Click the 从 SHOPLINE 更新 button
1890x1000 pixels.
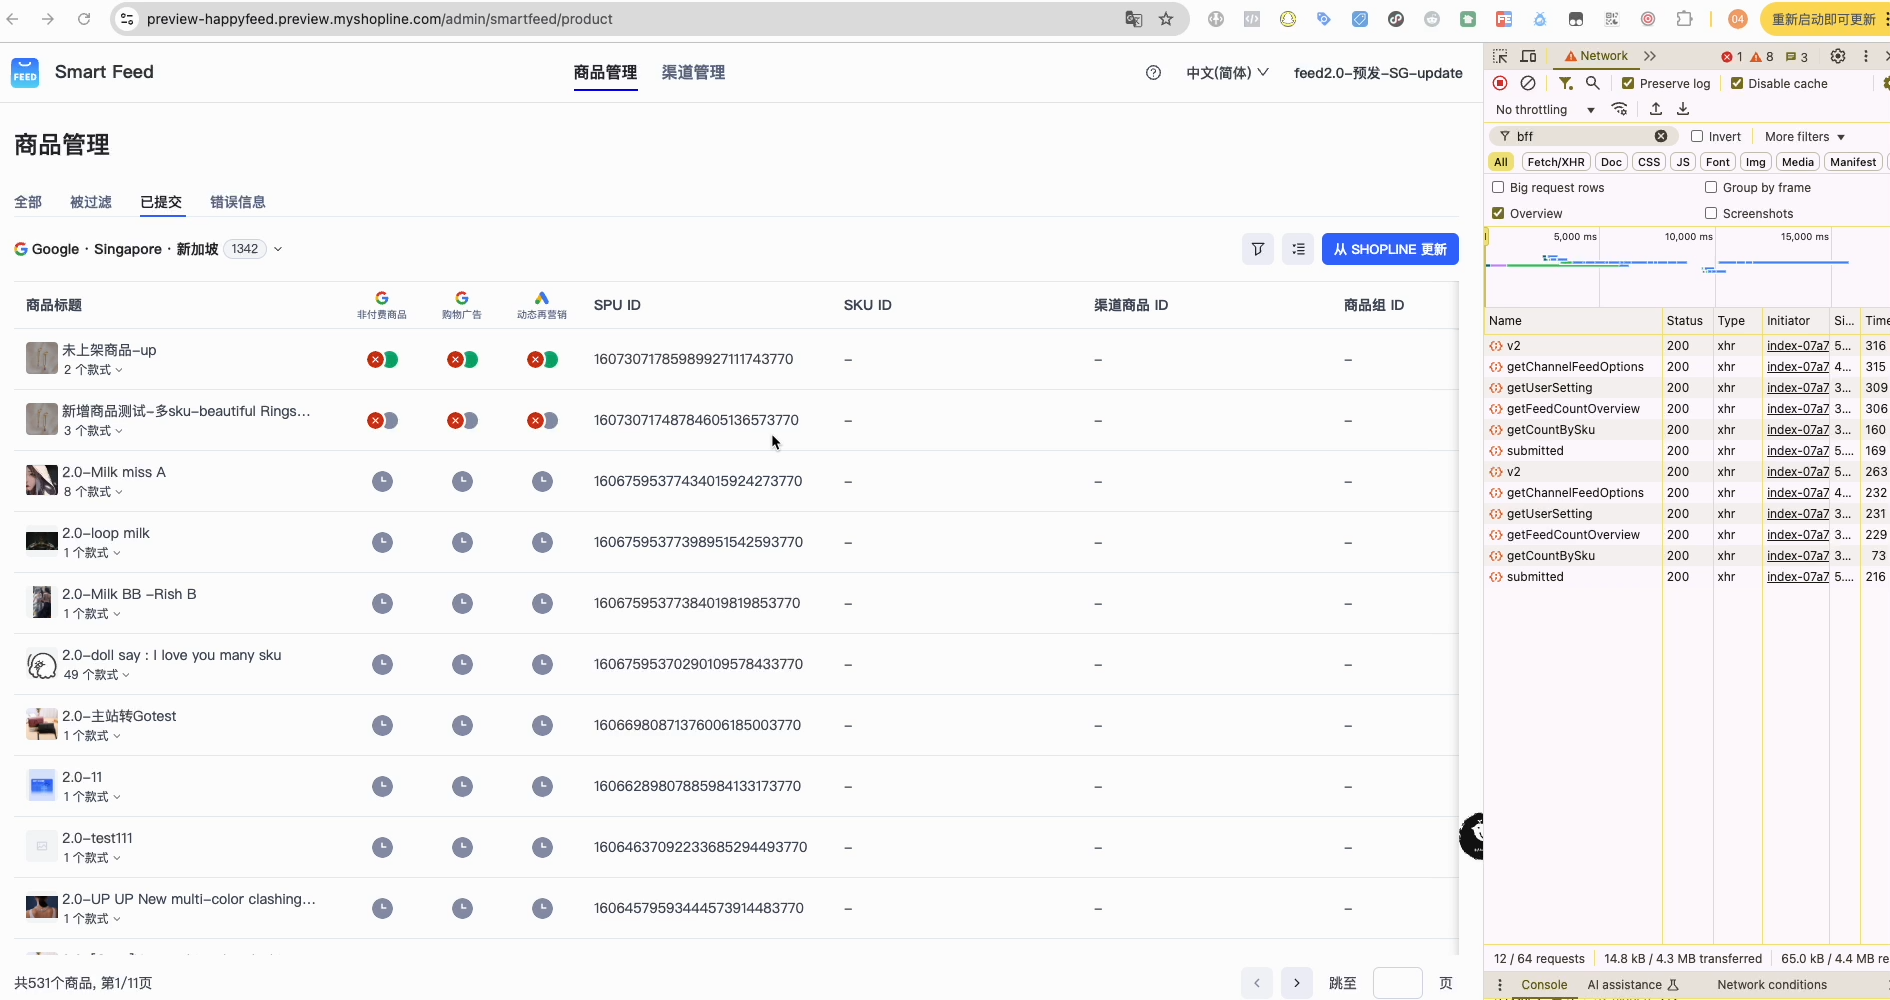1390,249
